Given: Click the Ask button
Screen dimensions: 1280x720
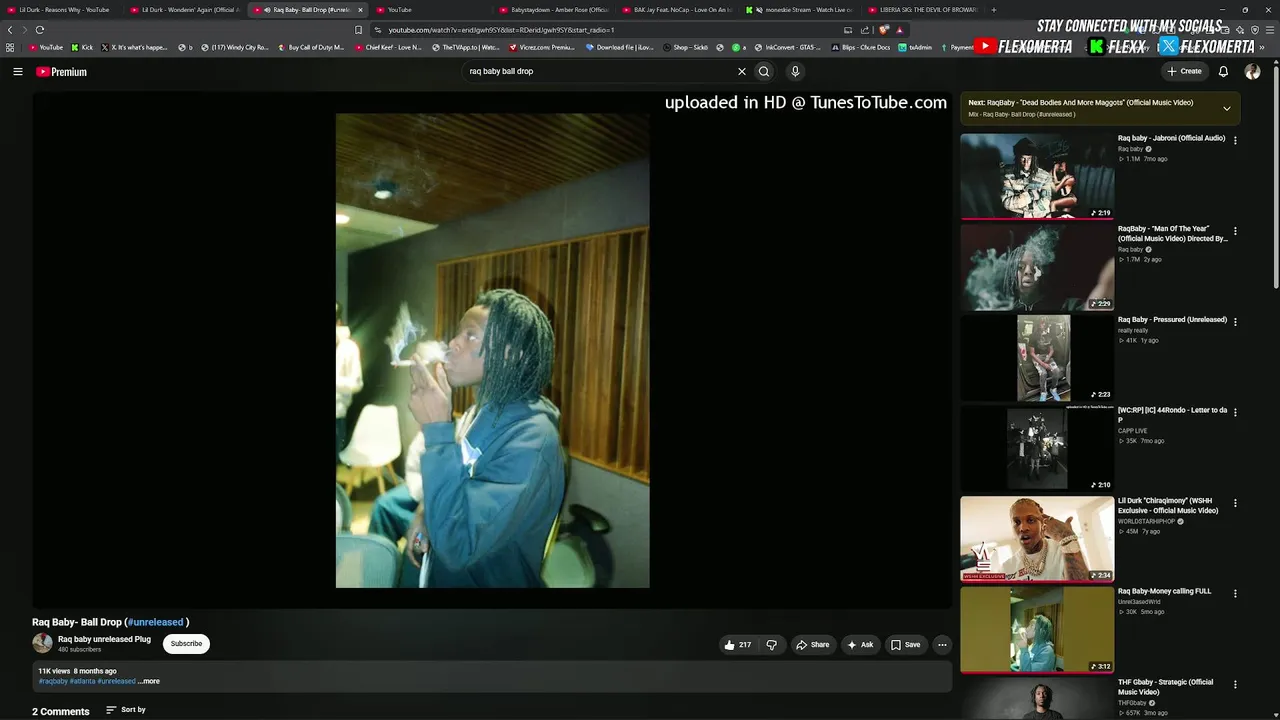Looking at the screenshot, I should (x=860, y=645).
